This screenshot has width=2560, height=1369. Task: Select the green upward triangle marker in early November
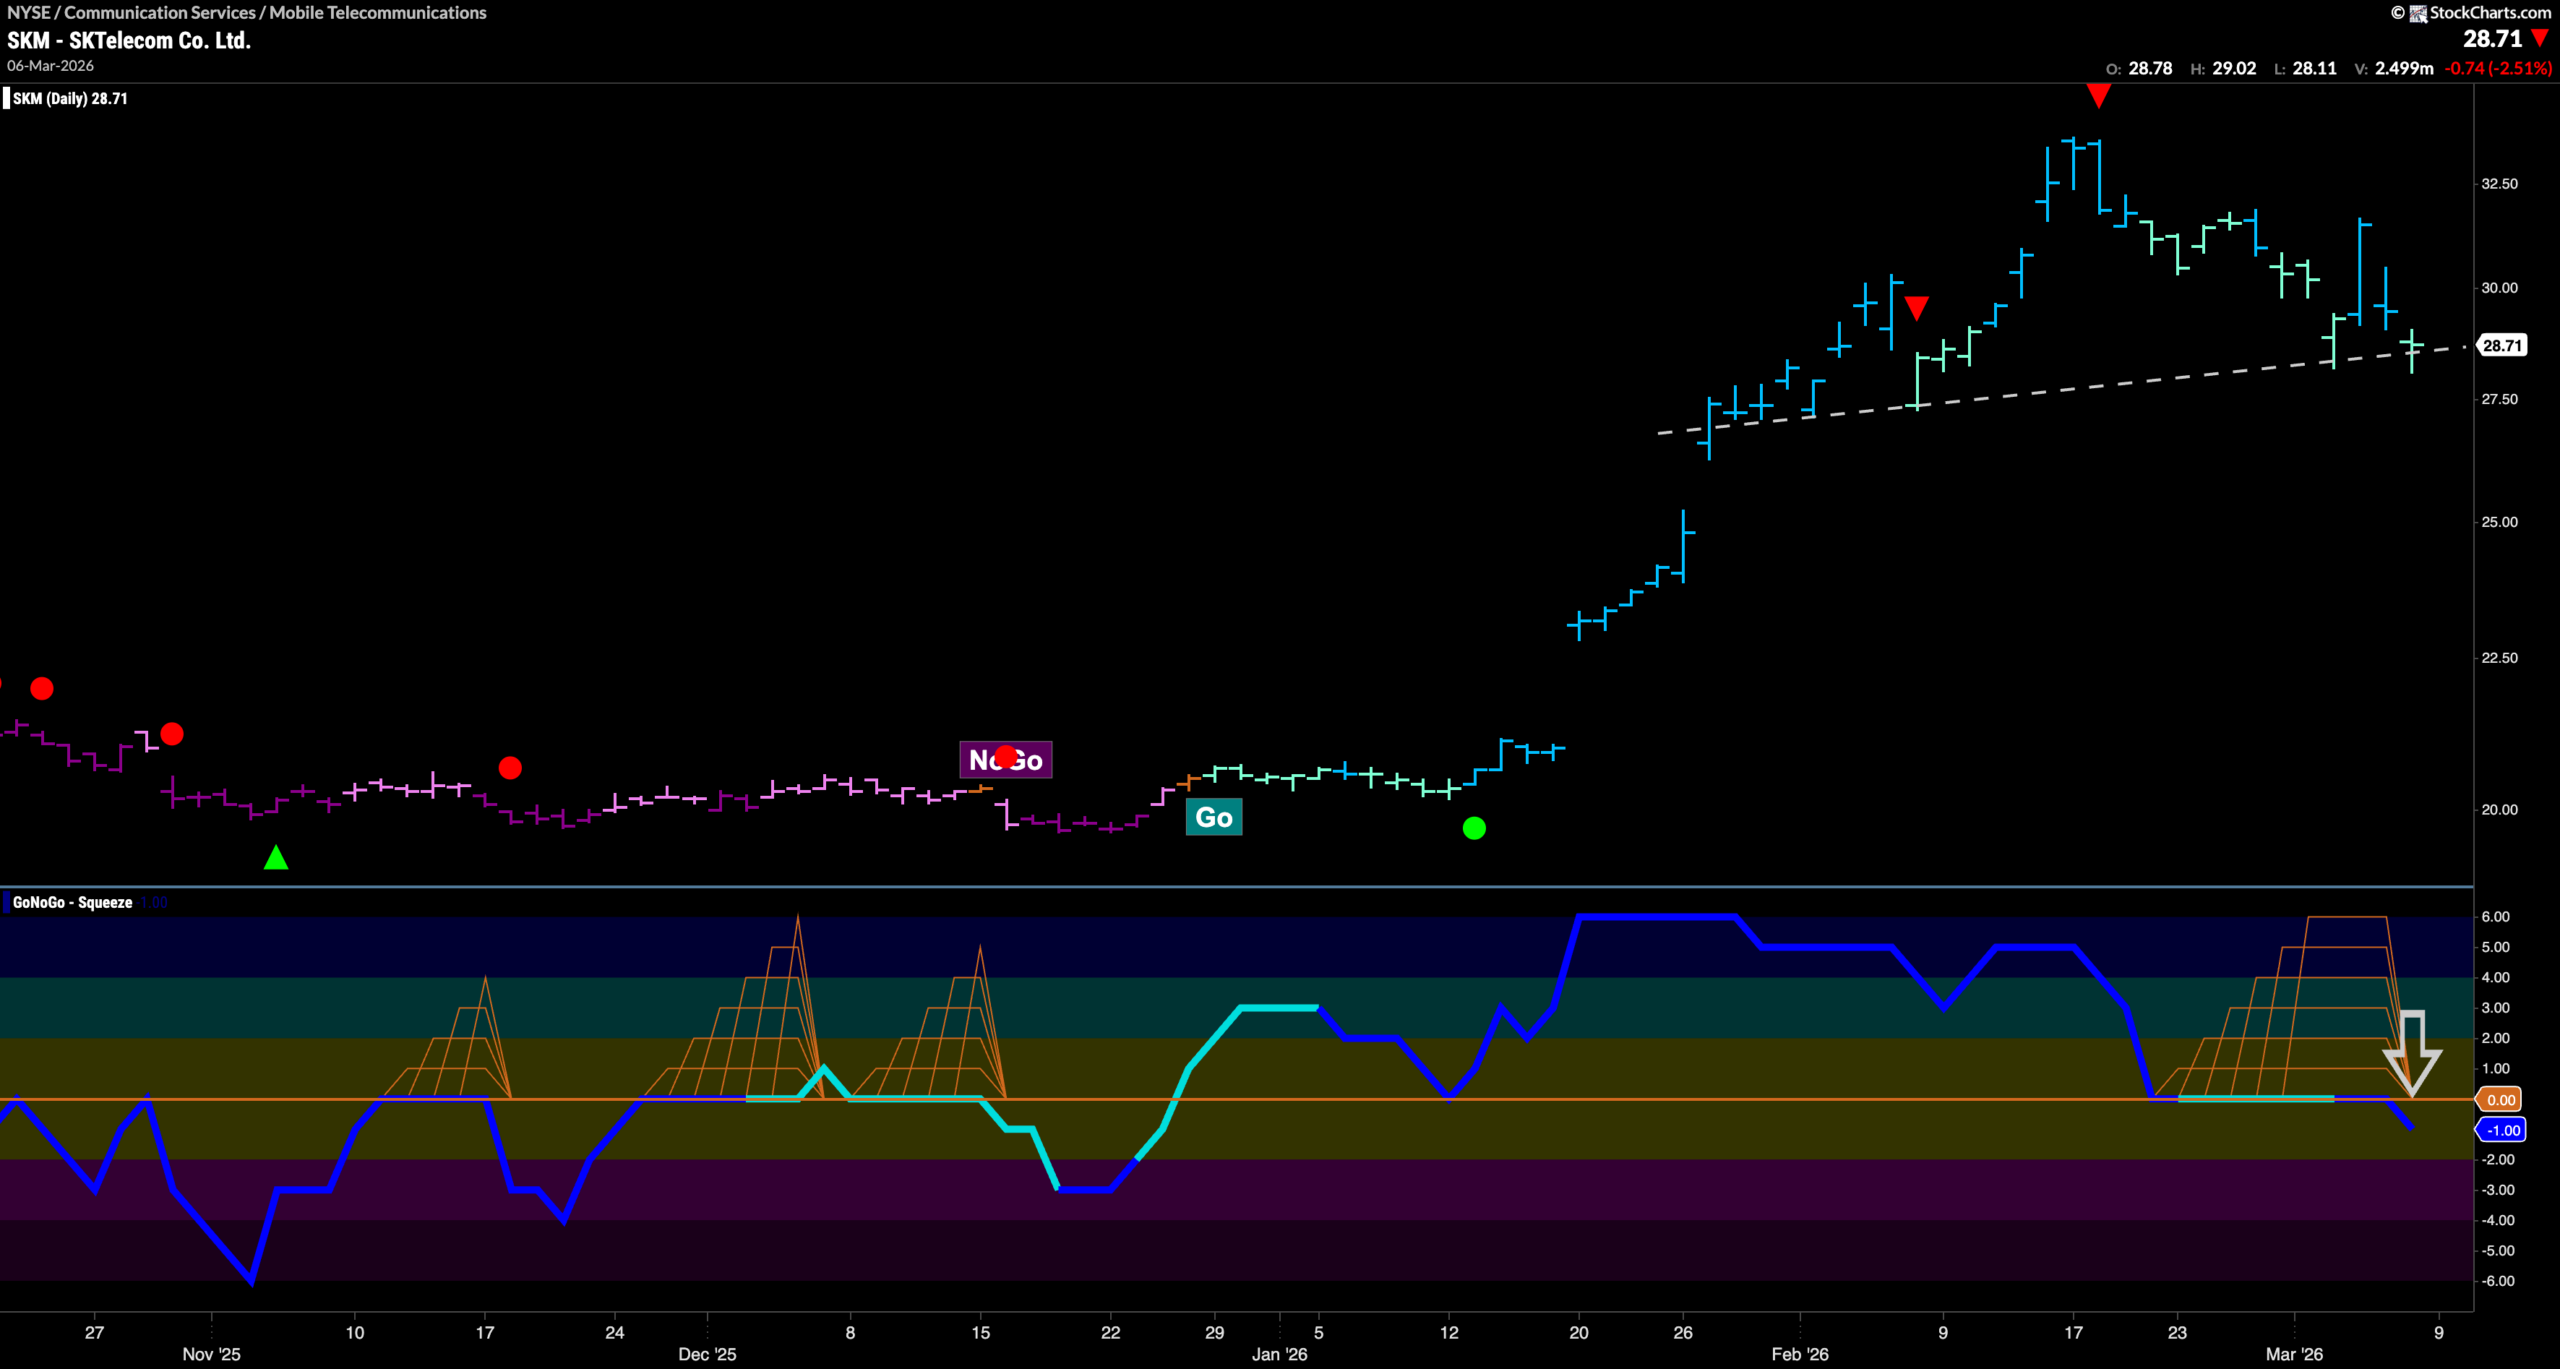pyautogui.click(x=276, y=857)
